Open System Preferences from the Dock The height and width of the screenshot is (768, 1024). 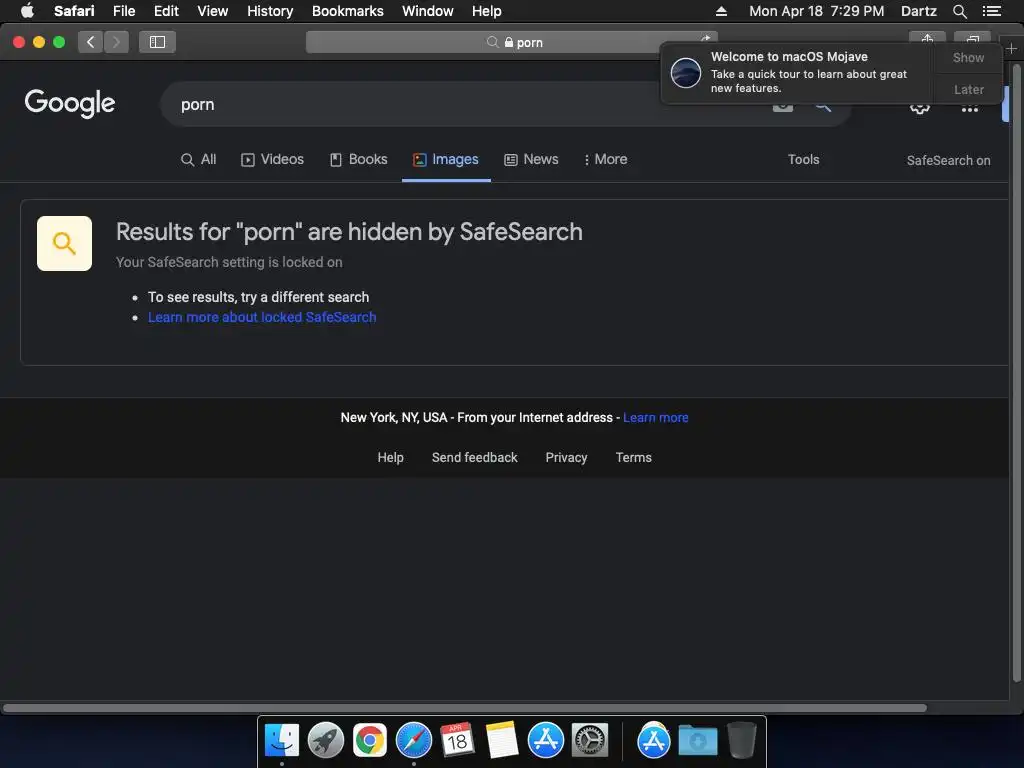[590, 741]
